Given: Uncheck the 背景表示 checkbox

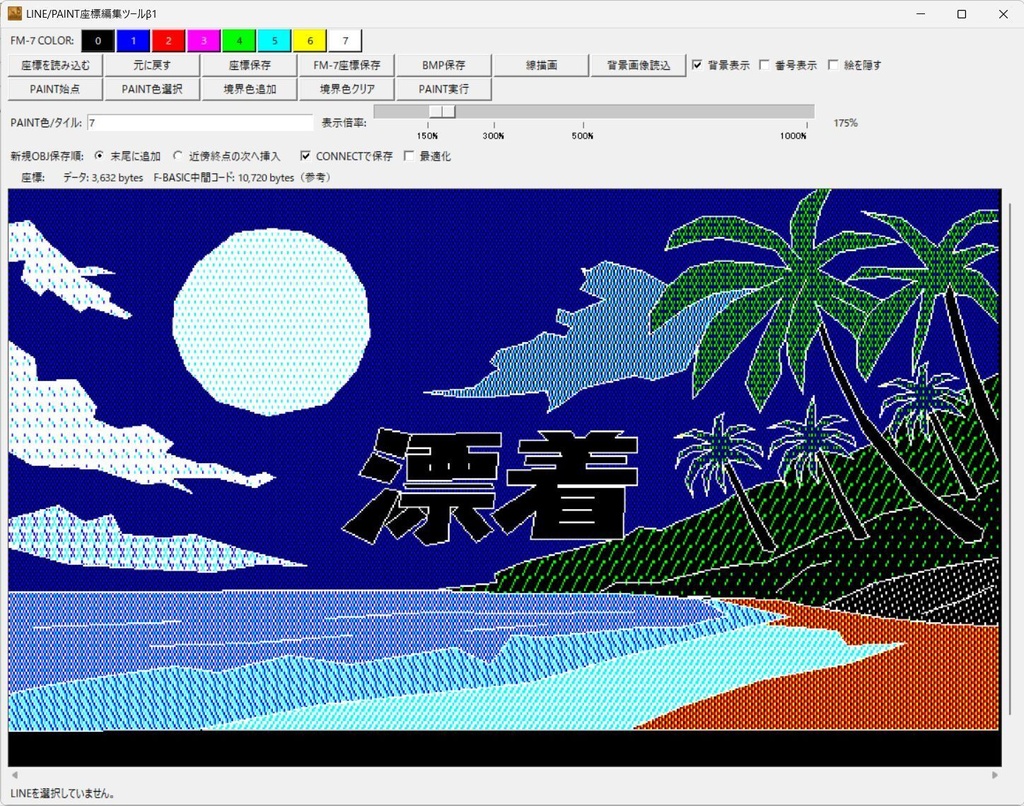Looking at the screenshot, I should tap(697, 65).
